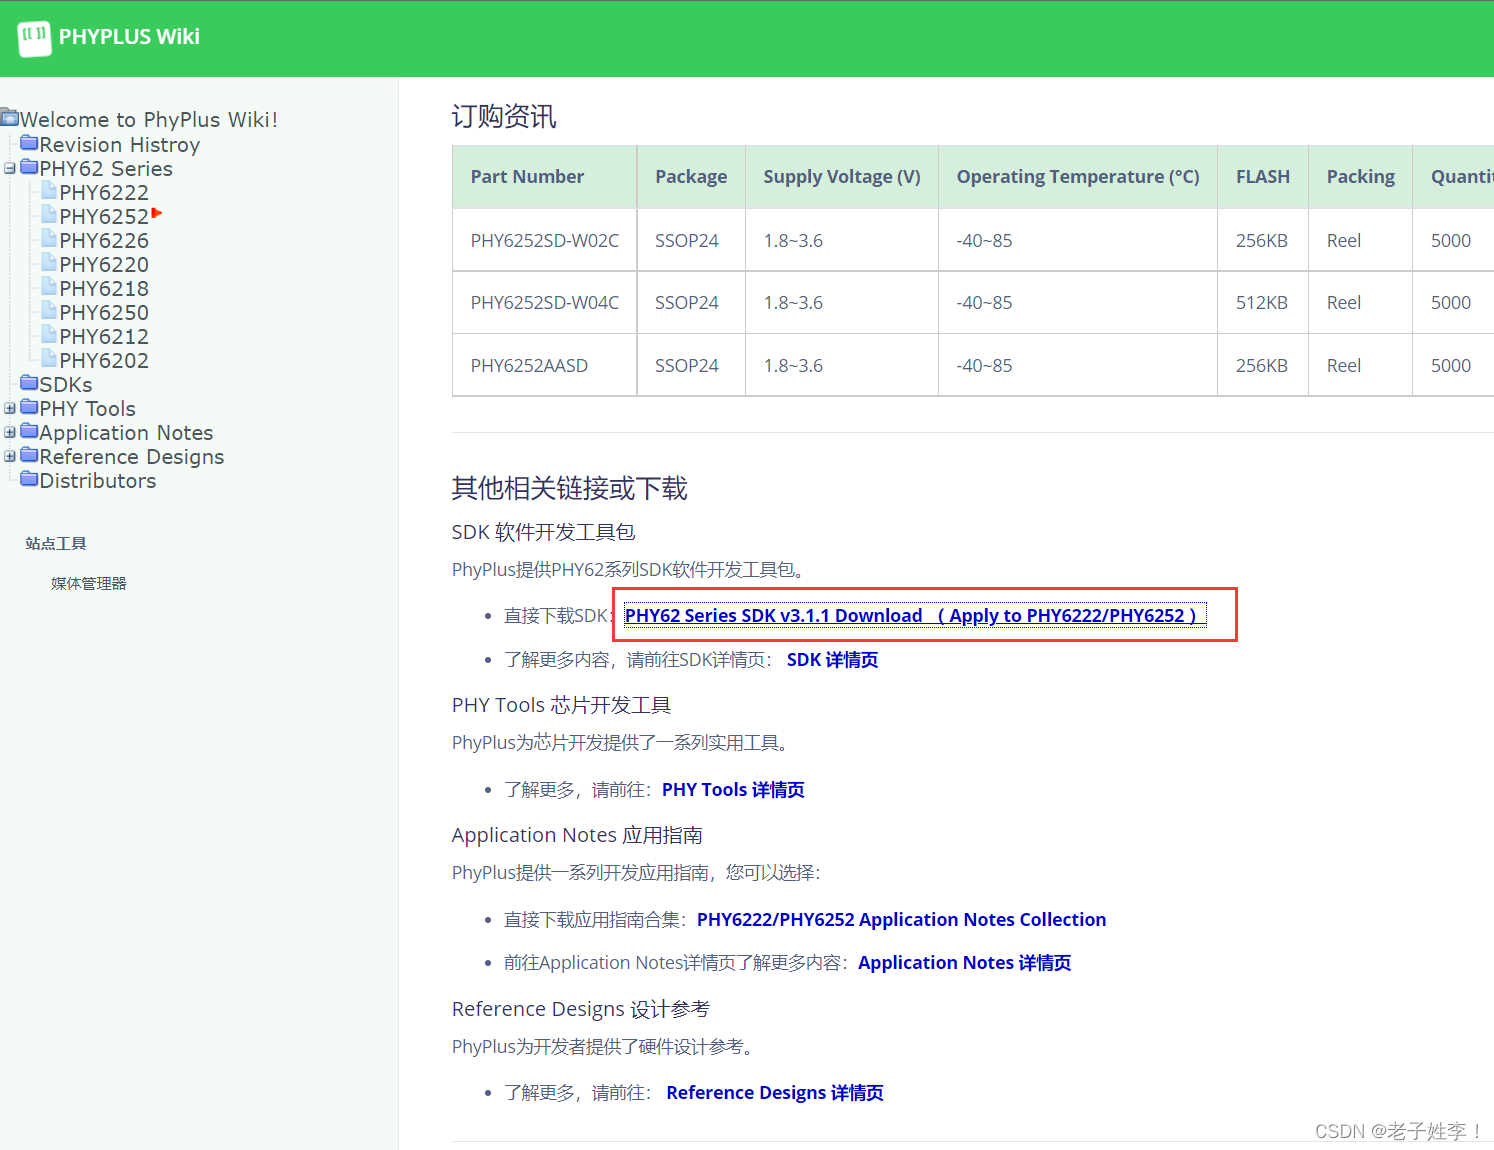Open PHY Tools in the sidebar tree
The image size is (1494, 1150).
[88, 409]
